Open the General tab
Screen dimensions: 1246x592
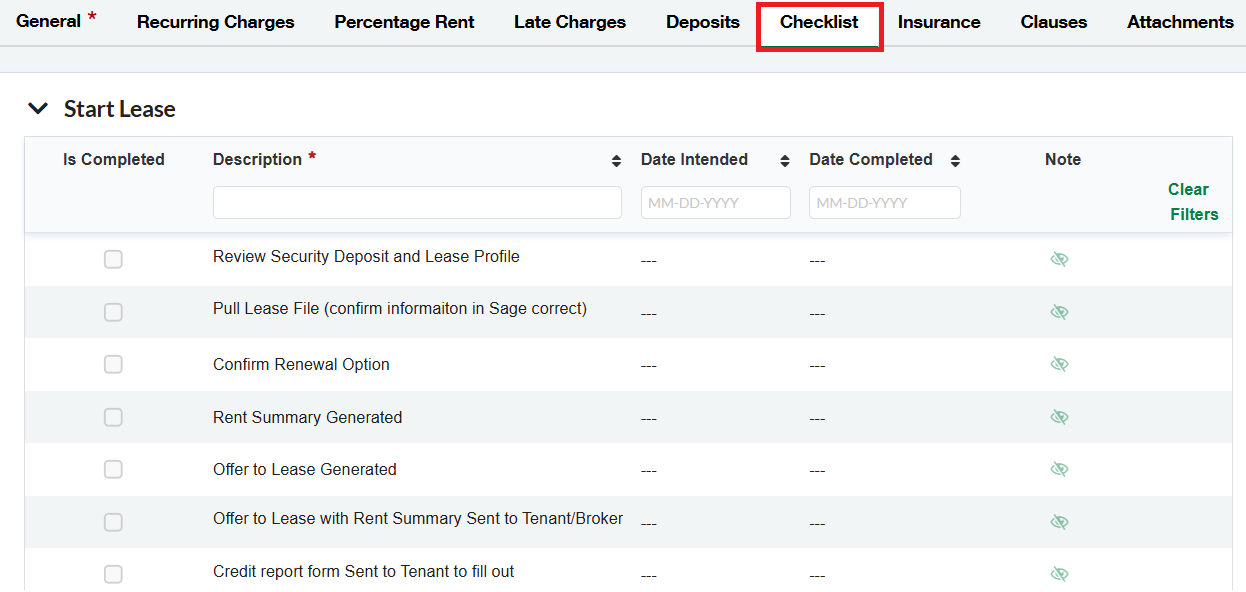click(48, 21)
